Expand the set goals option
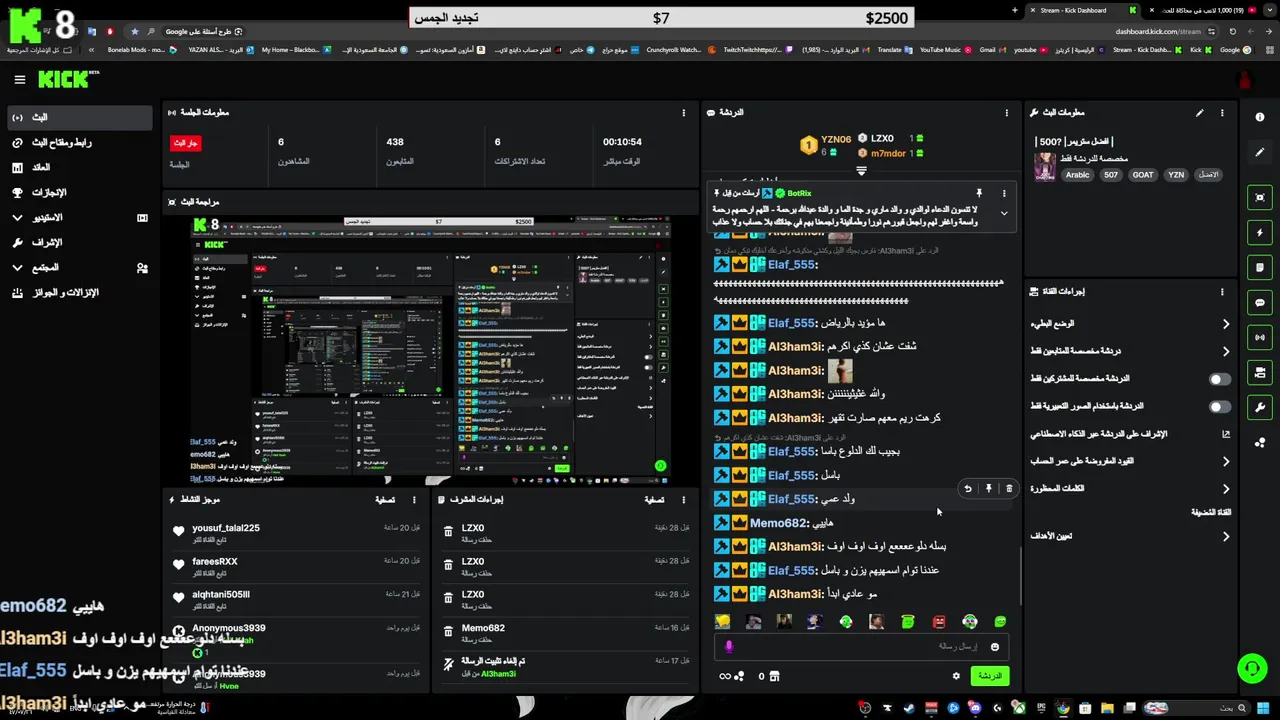The height and width of the screenshot is (720, 1280). tap(1226, 536)
